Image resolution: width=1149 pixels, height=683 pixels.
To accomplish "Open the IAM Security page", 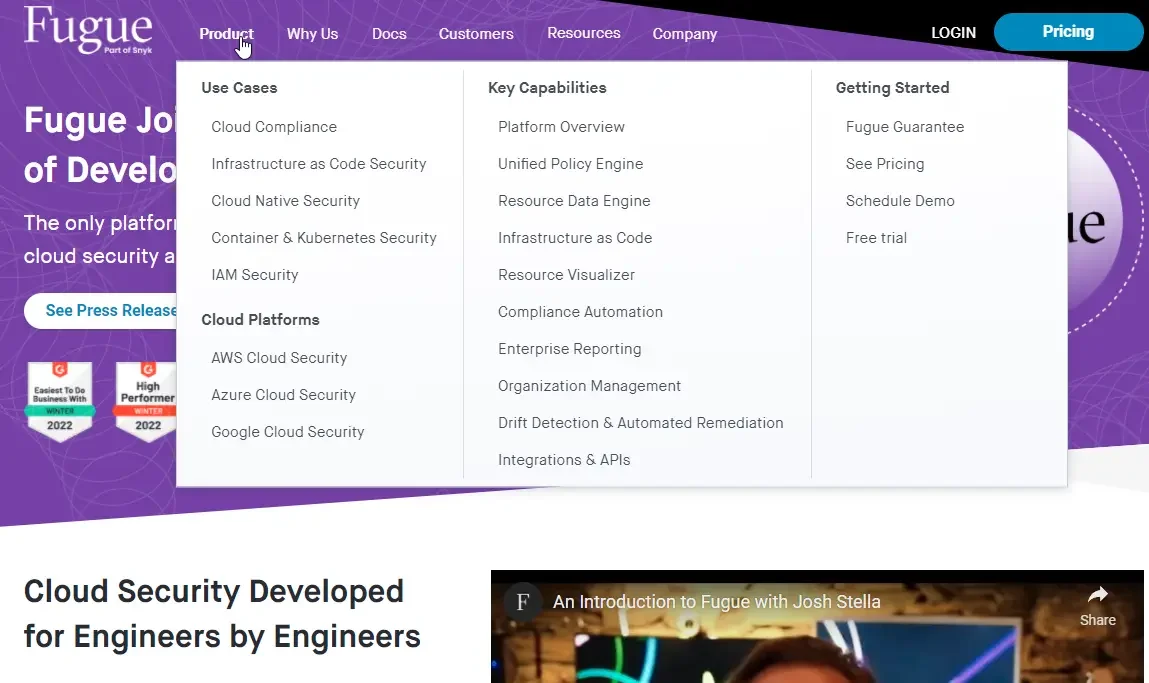I will tap(255, 275).
